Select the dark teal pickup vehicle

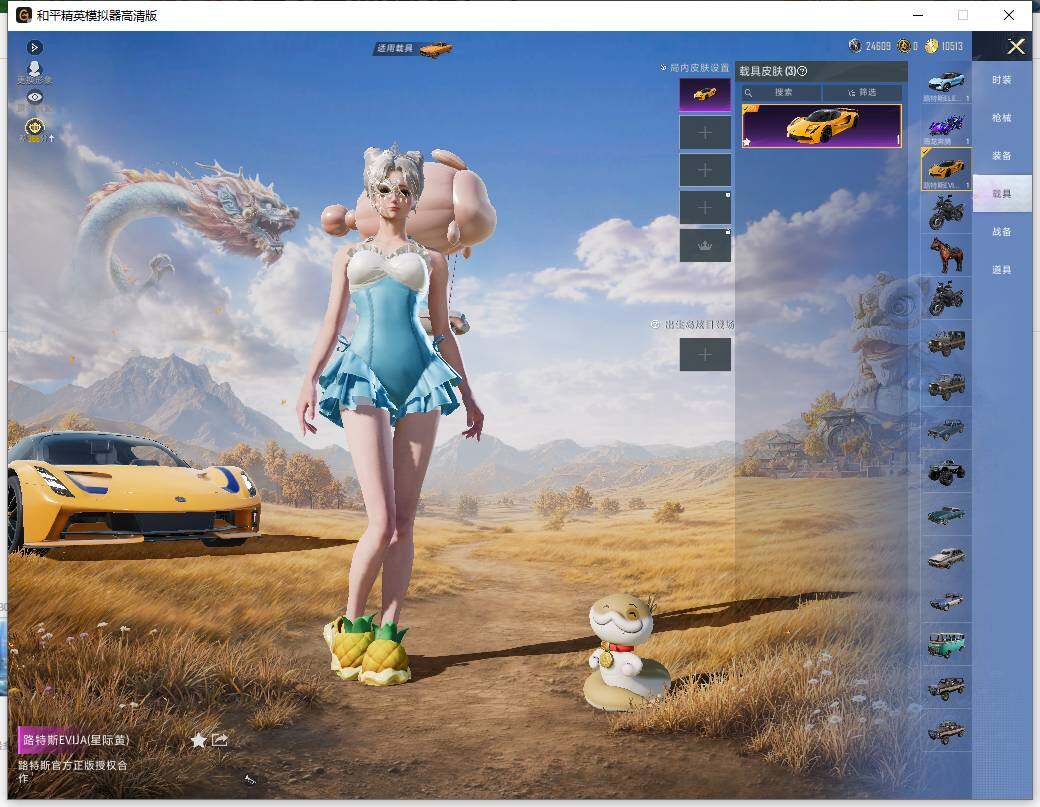[x=946, y=429]
